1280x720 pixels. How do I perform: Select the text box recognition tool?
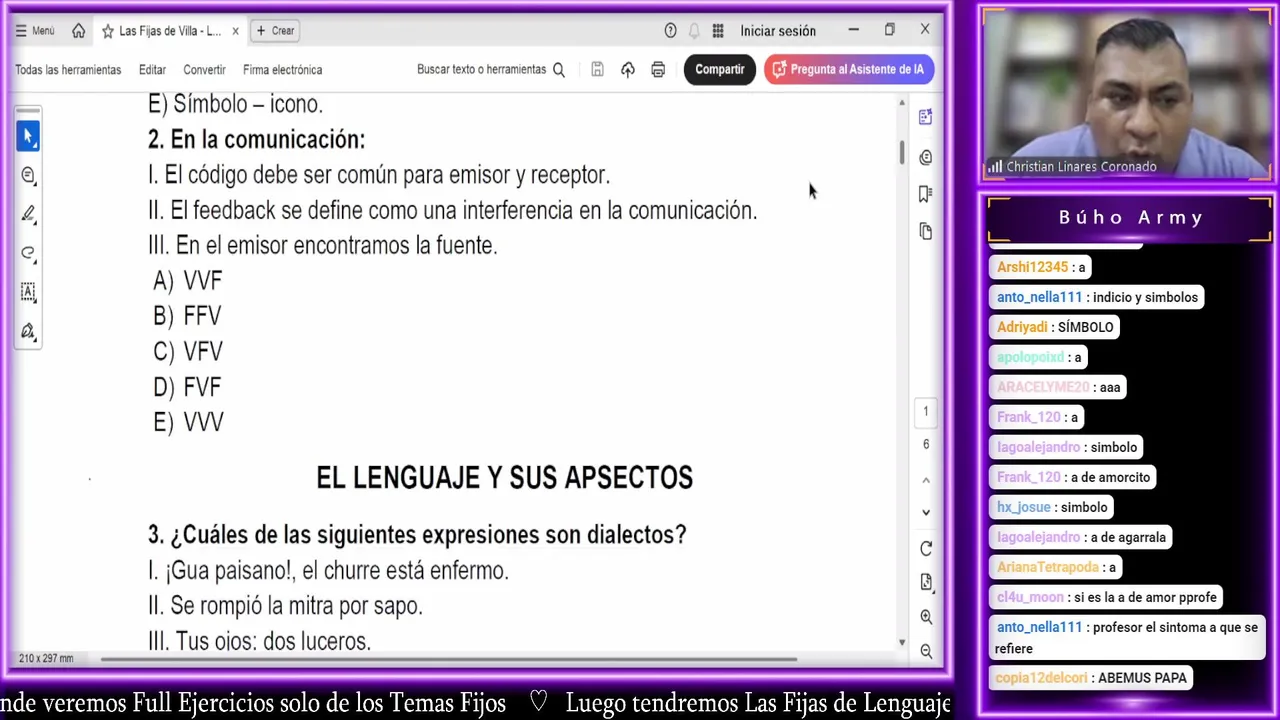tap(28, 292)
